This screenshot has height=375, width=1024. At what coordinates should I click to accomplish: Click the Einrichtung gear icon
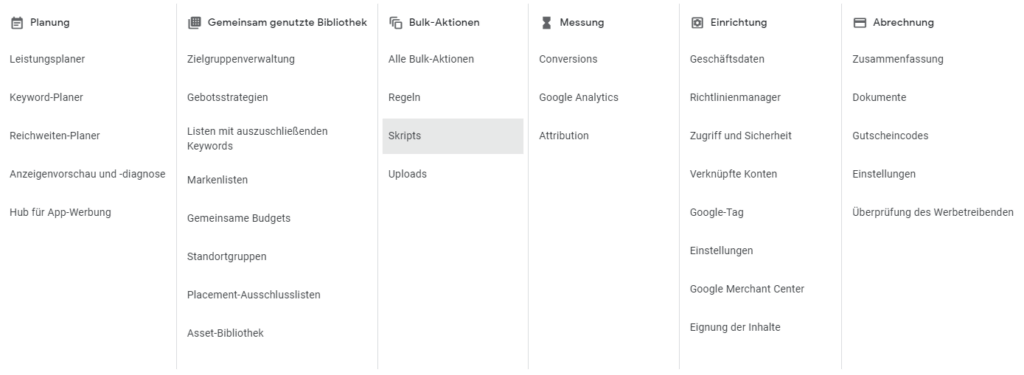coord(697,23)
